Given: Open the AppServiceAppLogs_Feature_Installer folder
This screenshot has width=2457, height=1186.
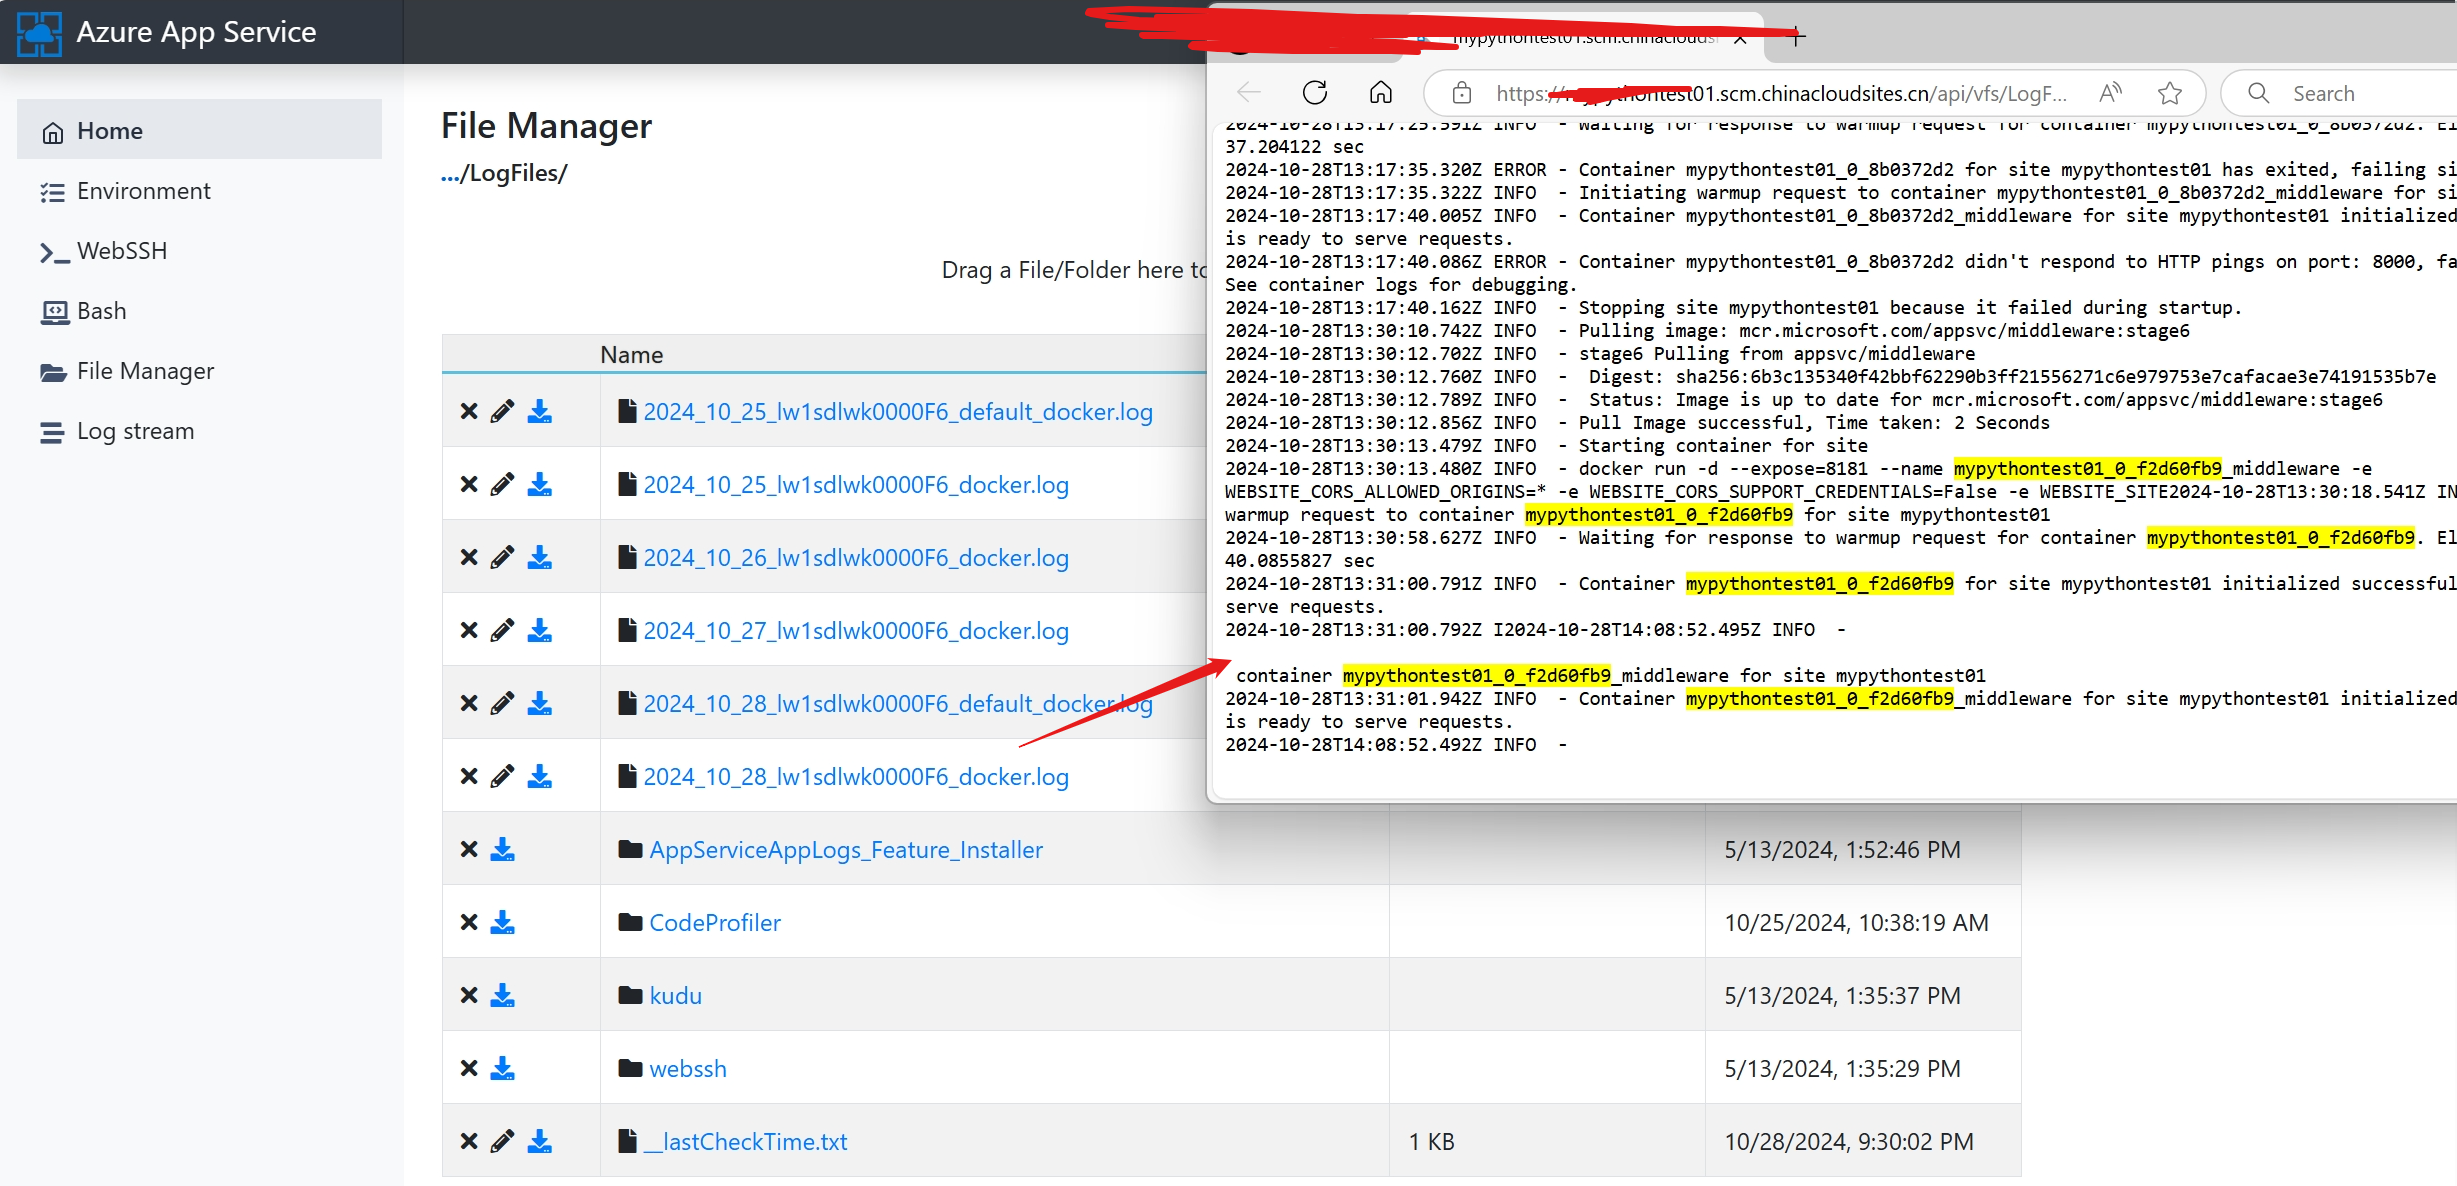Looking at the screenshot, I should point(845,850).
